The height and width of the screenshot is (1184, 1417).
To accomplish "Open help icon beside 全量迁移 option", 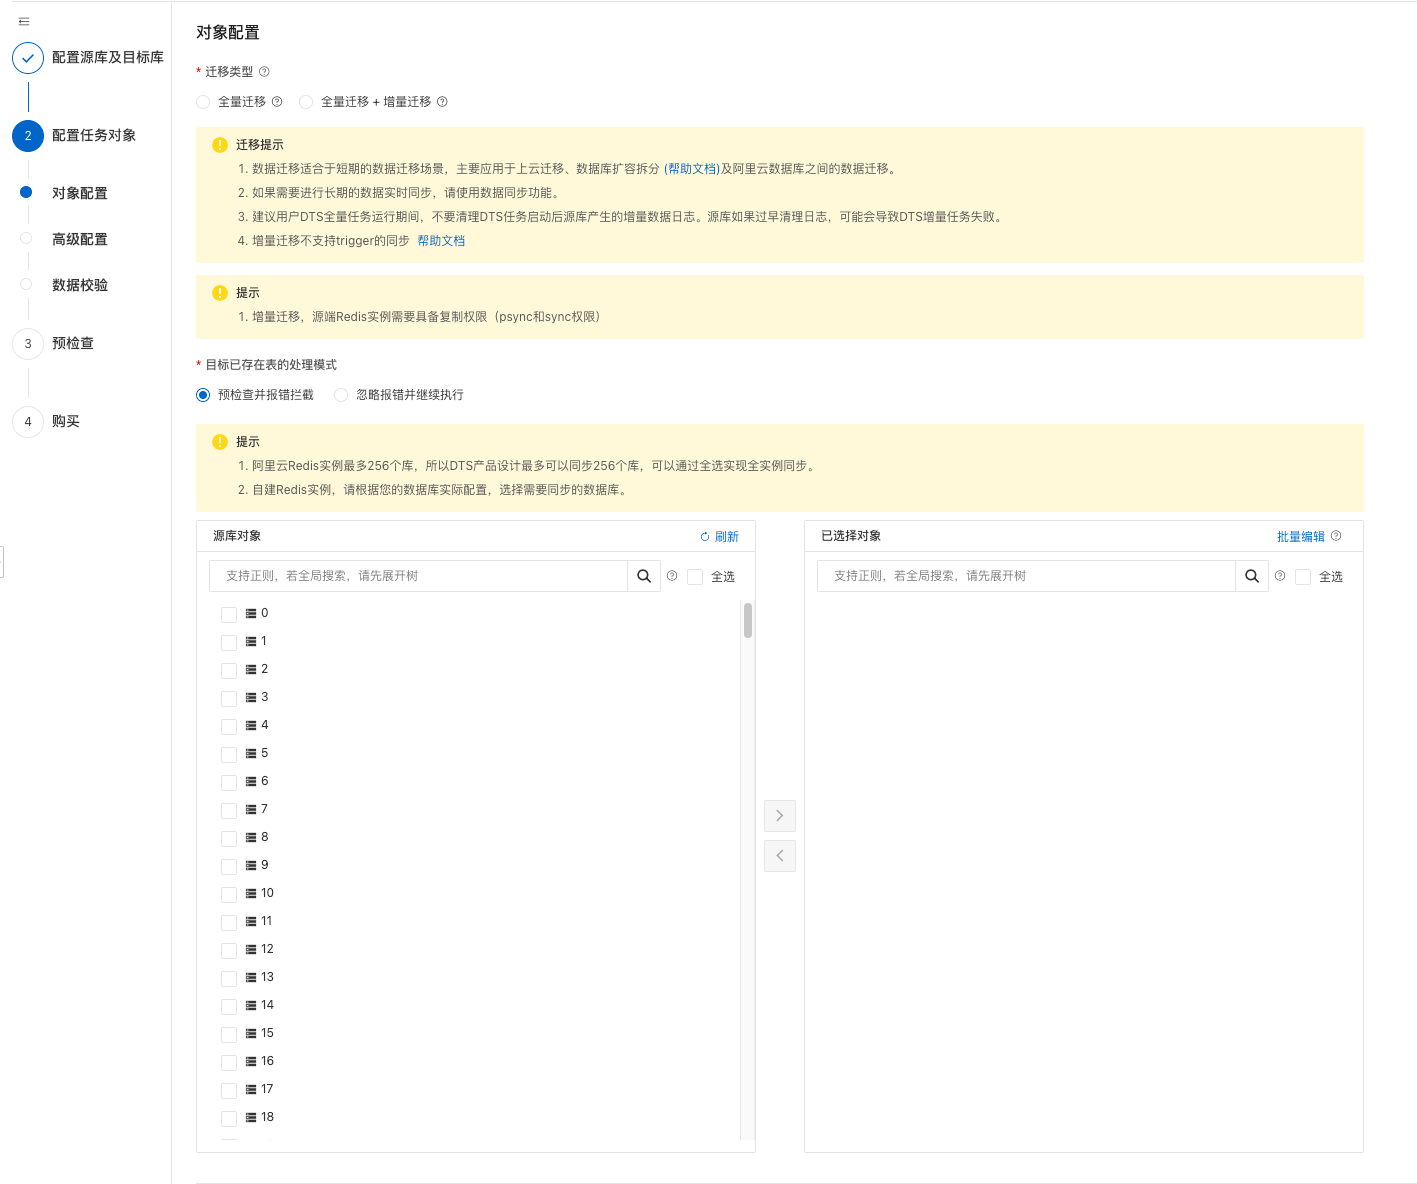I will coord(277,102).
